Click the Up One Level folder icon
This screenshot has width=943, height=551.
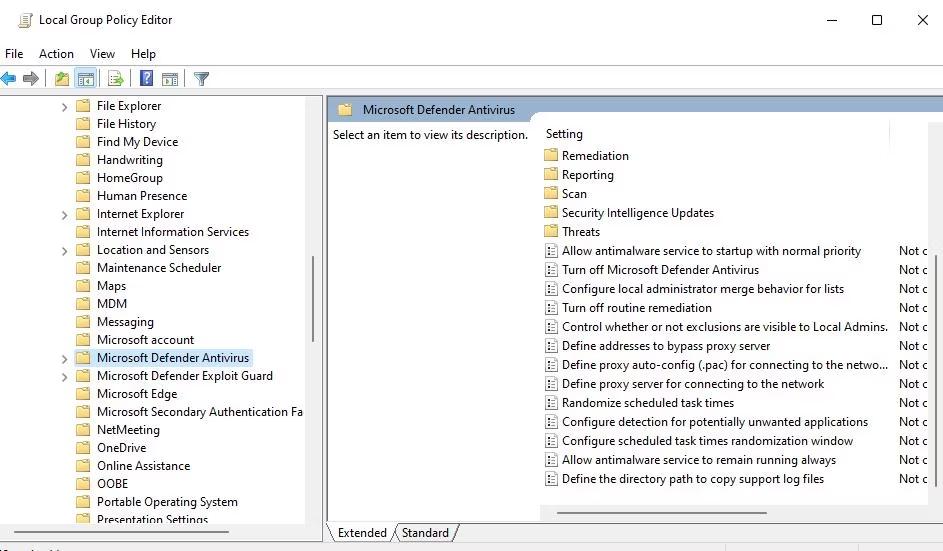[x=62, y=79]
